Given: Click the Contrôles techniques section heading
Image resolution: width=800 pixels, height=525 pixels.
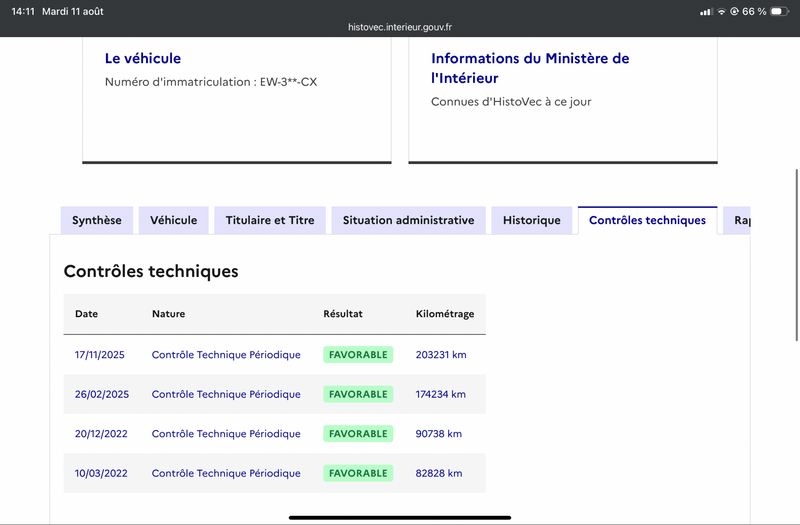Looking at the screenshot, I should 151,271.
